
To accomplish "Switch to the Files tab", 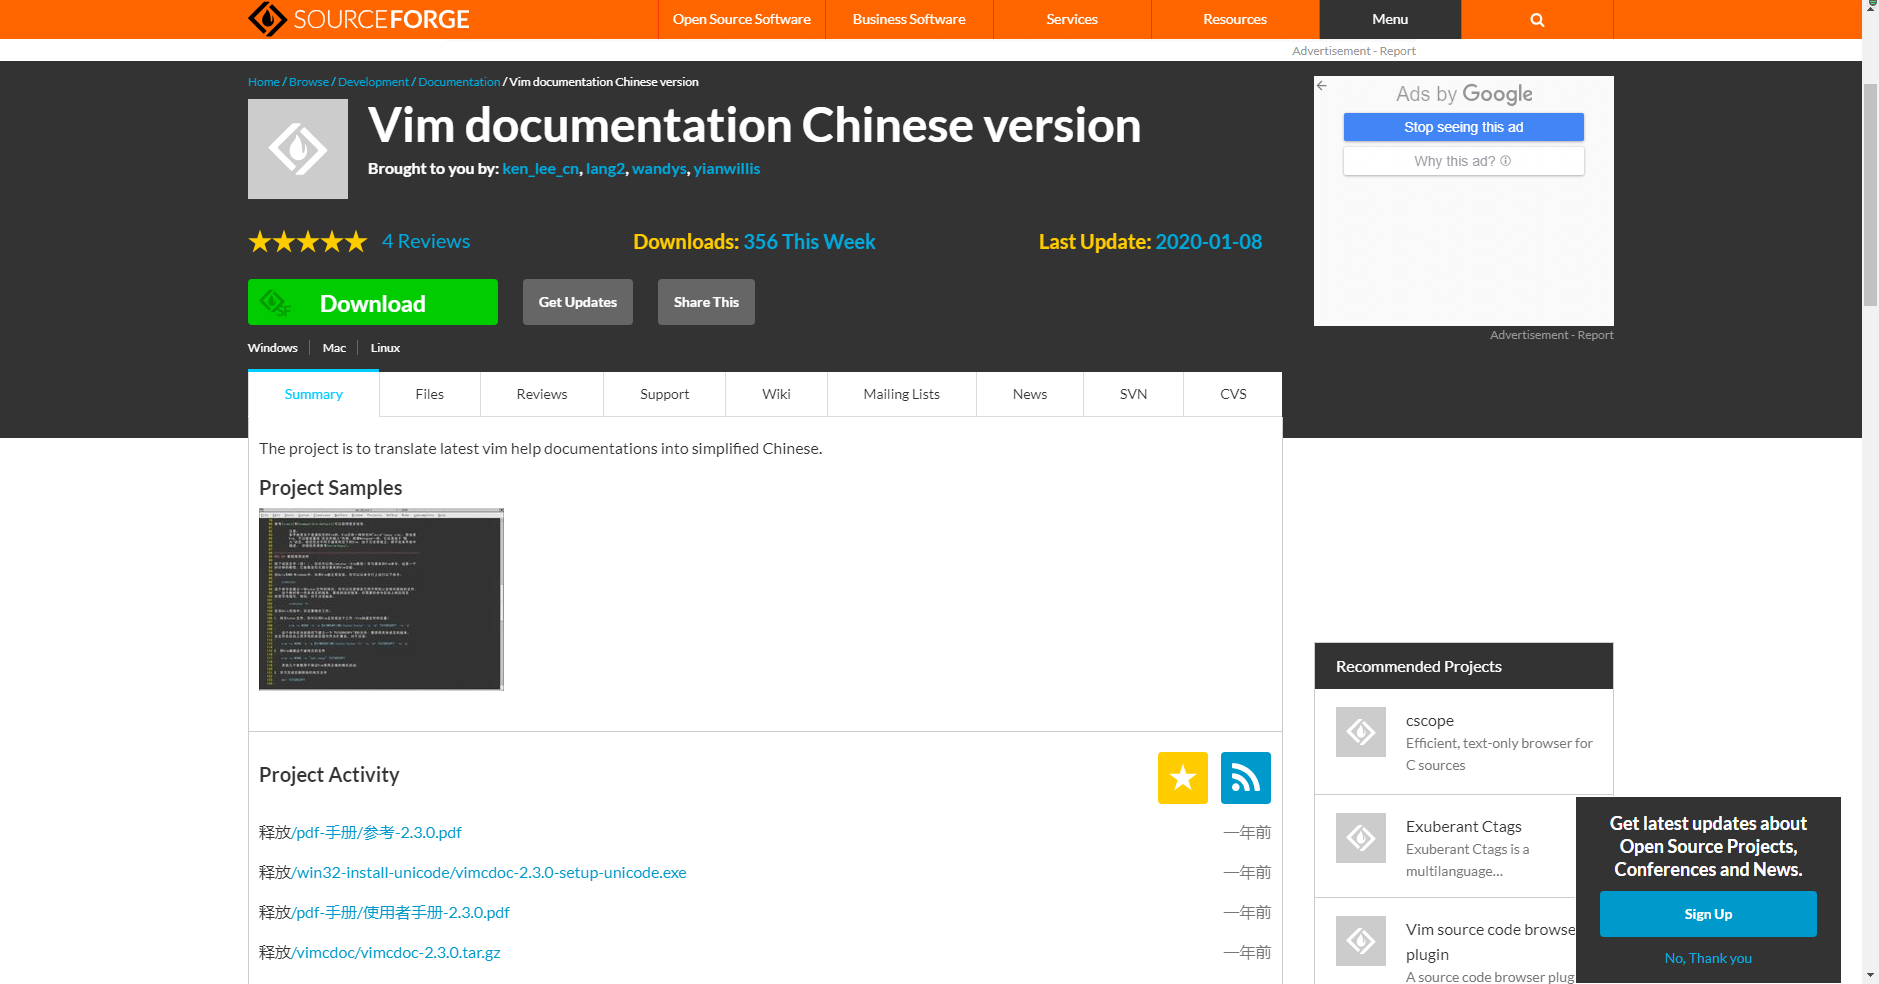I will click(430, 394).
